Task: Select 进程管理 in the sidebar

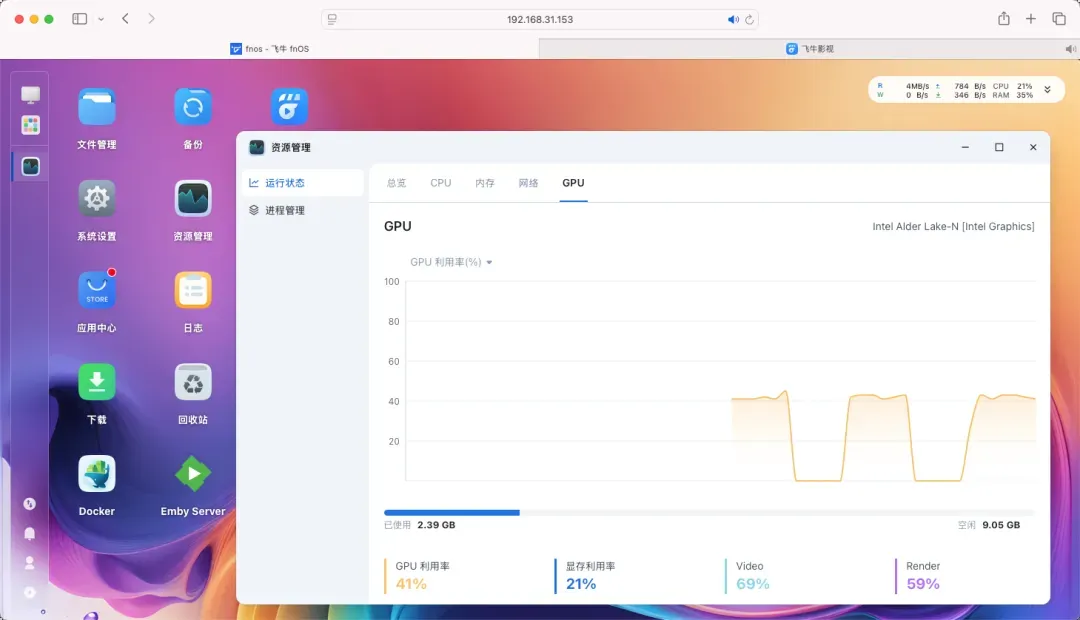Action: [x=284, y=211]
